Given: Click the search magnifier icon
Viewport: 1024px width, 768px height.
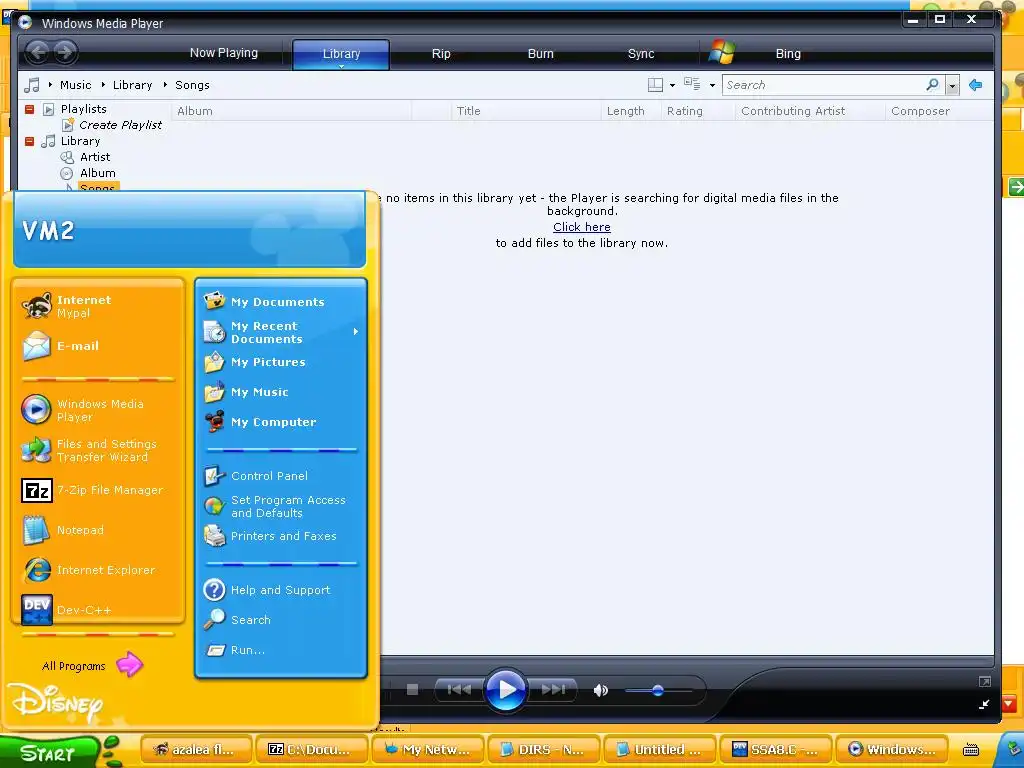Looking at the screenshot, I should 933,85.
